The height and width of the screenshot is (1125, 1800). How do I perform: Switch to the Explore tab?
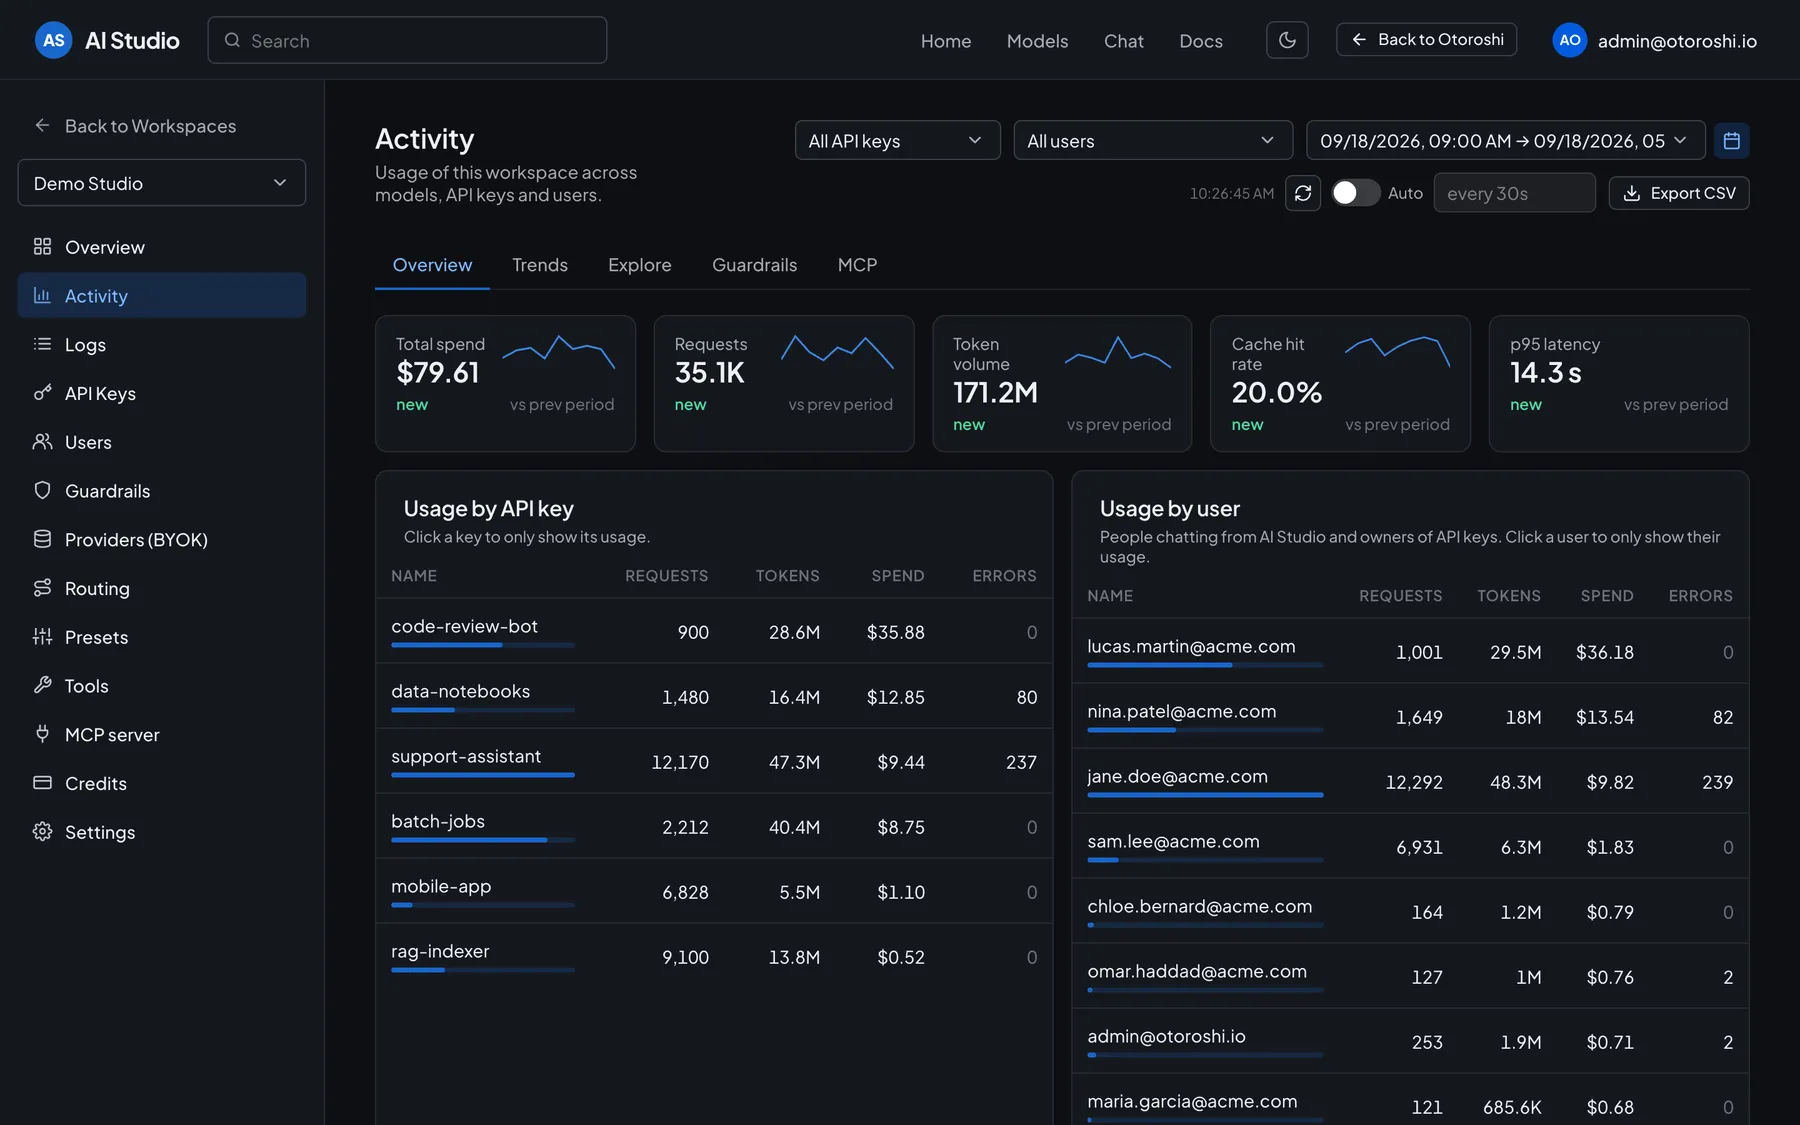click(640, 265)
